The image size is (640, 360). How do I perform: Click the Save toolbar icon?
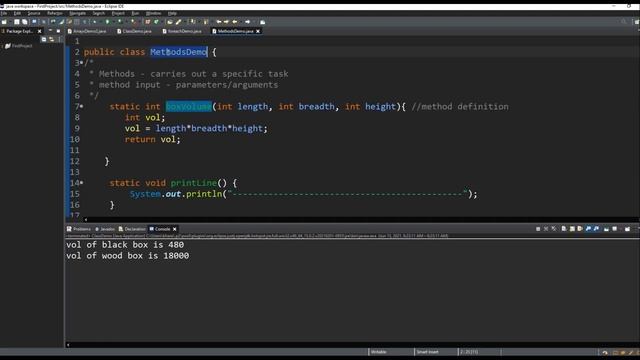[17, 22]
